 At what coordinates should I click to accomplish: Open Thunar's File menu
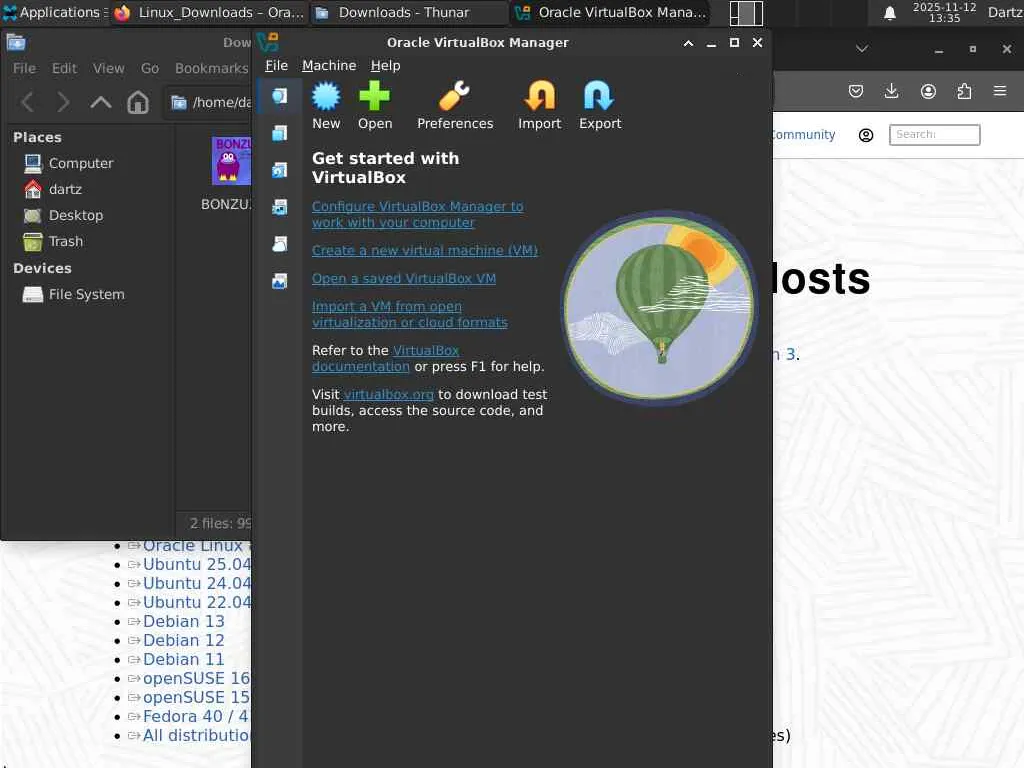(x=24, y=69)
